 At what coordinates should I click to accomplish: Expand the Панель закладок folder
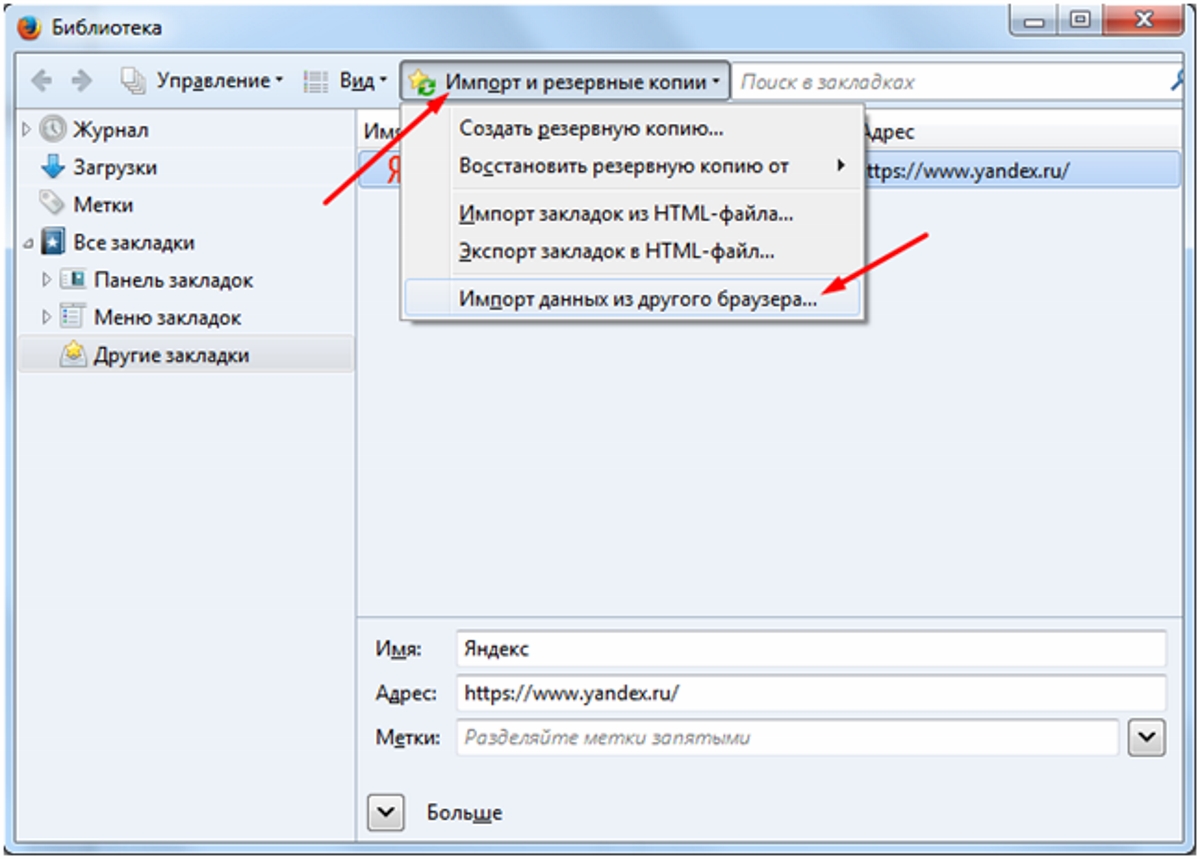[46, 280]
